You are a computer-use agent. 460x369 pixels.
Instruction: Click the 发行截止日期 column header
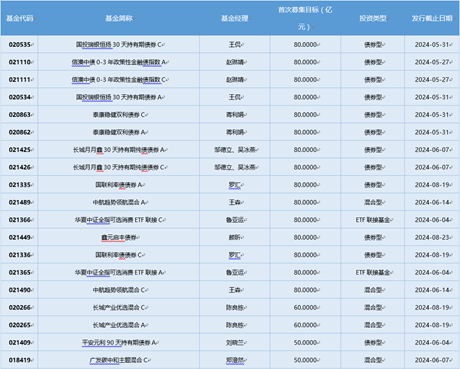pyautogui.click(x=432, y=18)
